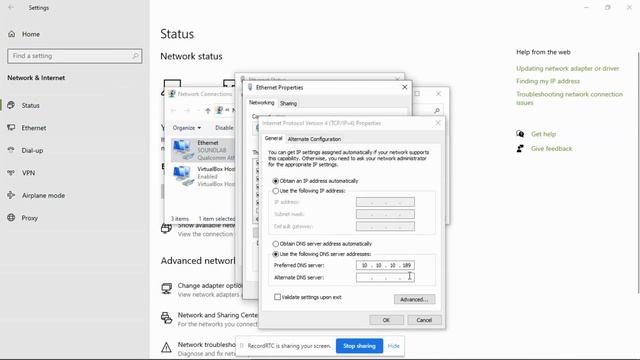Click Preferred DNS server field
This screenshot has width=640, height=360.
point(385,265)
